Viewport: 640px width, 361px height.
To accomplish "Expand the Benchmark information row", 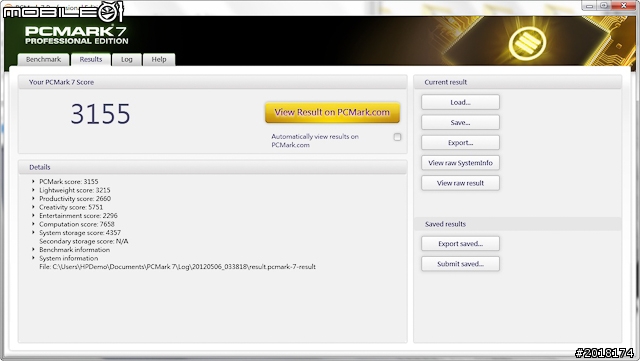I will [33, 250].
